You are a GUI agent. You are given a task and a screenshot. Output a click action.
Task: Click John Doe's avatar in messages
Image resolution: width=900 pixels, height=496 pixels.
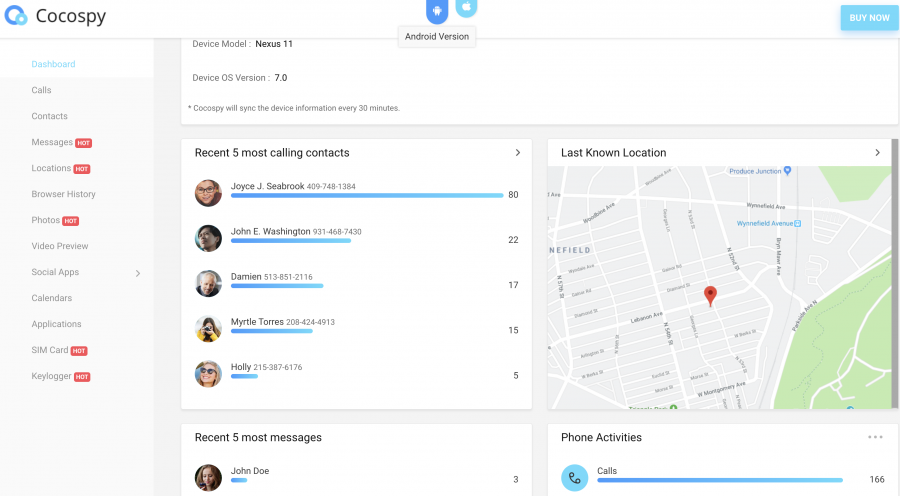coord(208,478)
